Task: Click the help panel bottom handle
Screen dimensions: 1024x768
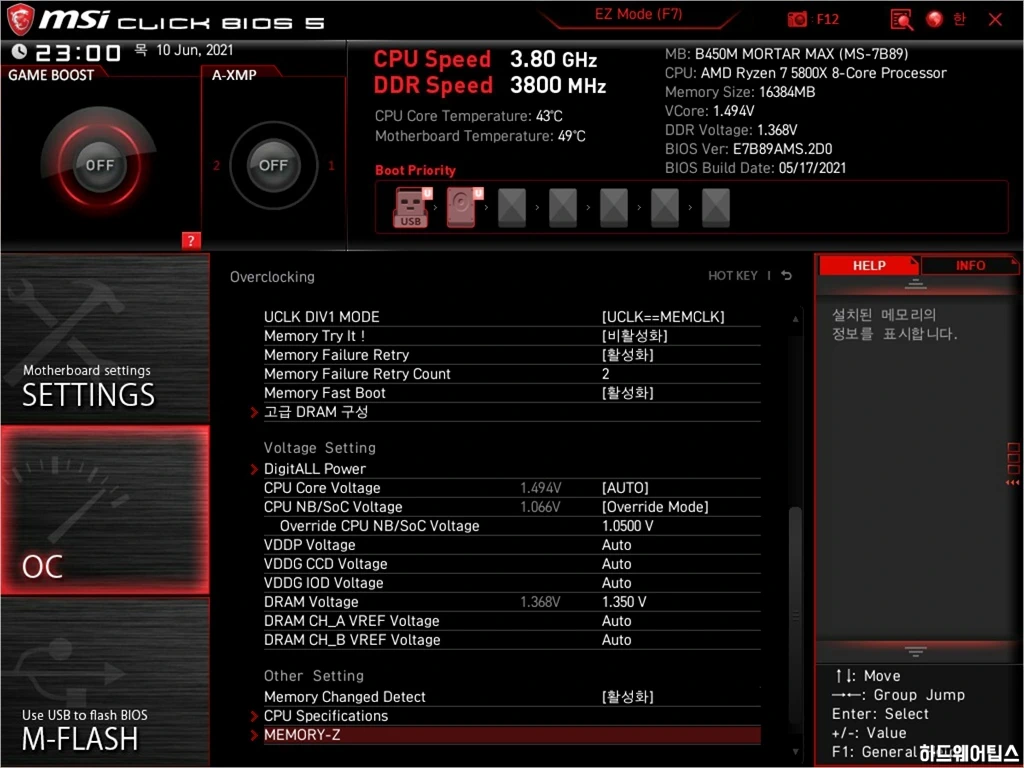Action: click(x=915, y=651)
